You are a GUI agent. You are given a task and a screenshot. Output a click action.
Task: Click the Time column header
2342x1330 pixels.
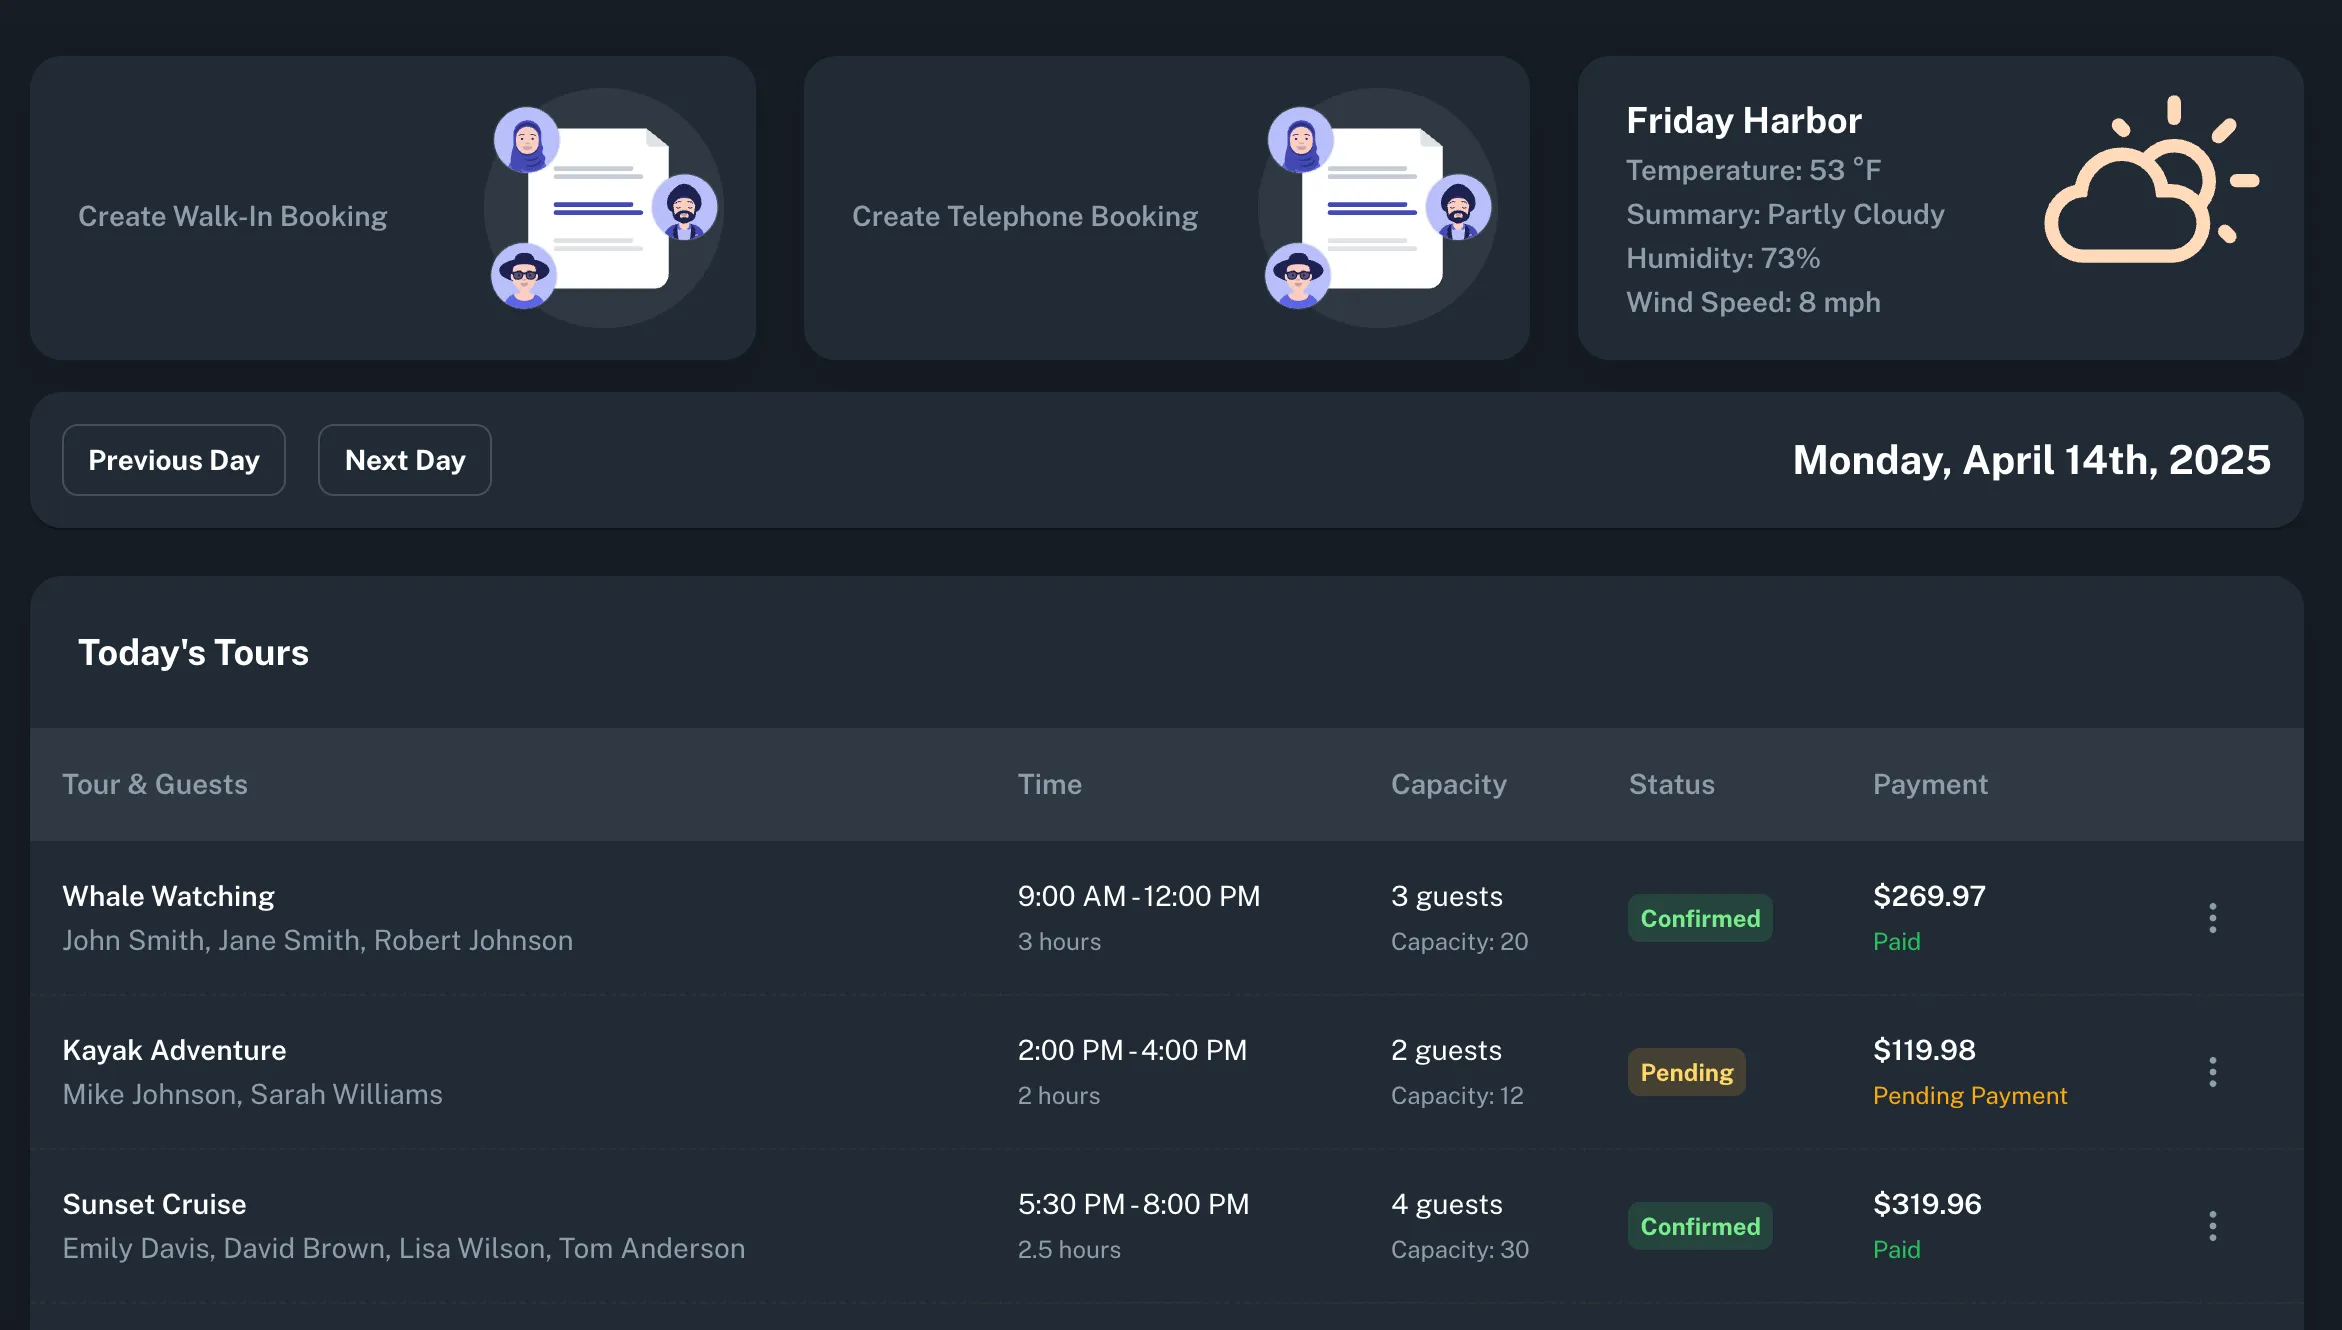point(1049,784)
